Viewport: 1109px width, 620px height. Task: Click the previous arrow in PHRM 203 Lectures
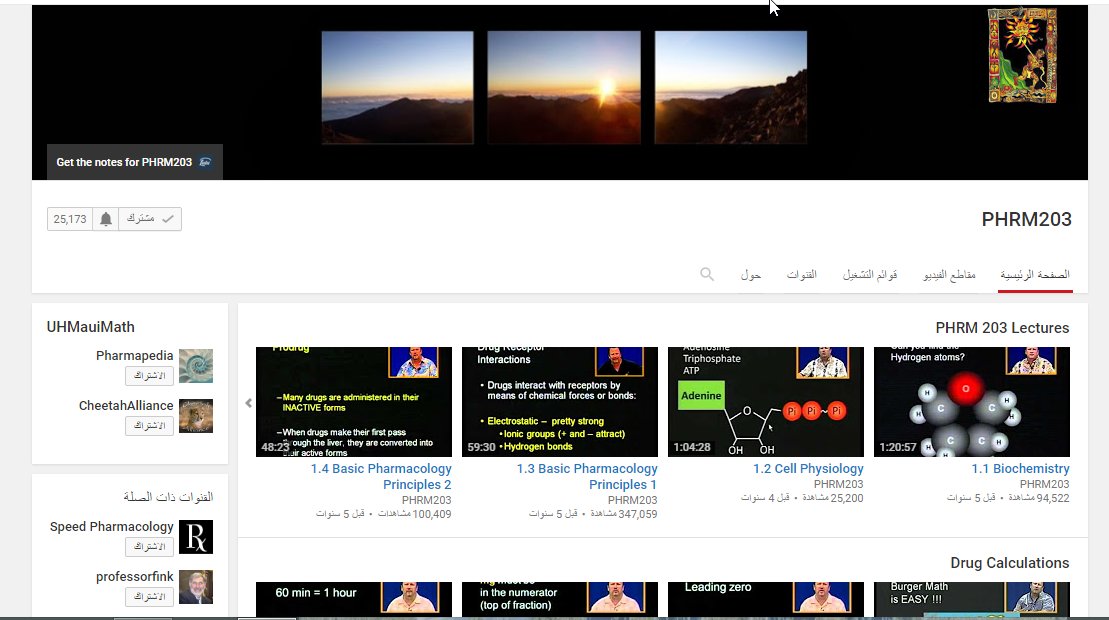click(248, 403)
